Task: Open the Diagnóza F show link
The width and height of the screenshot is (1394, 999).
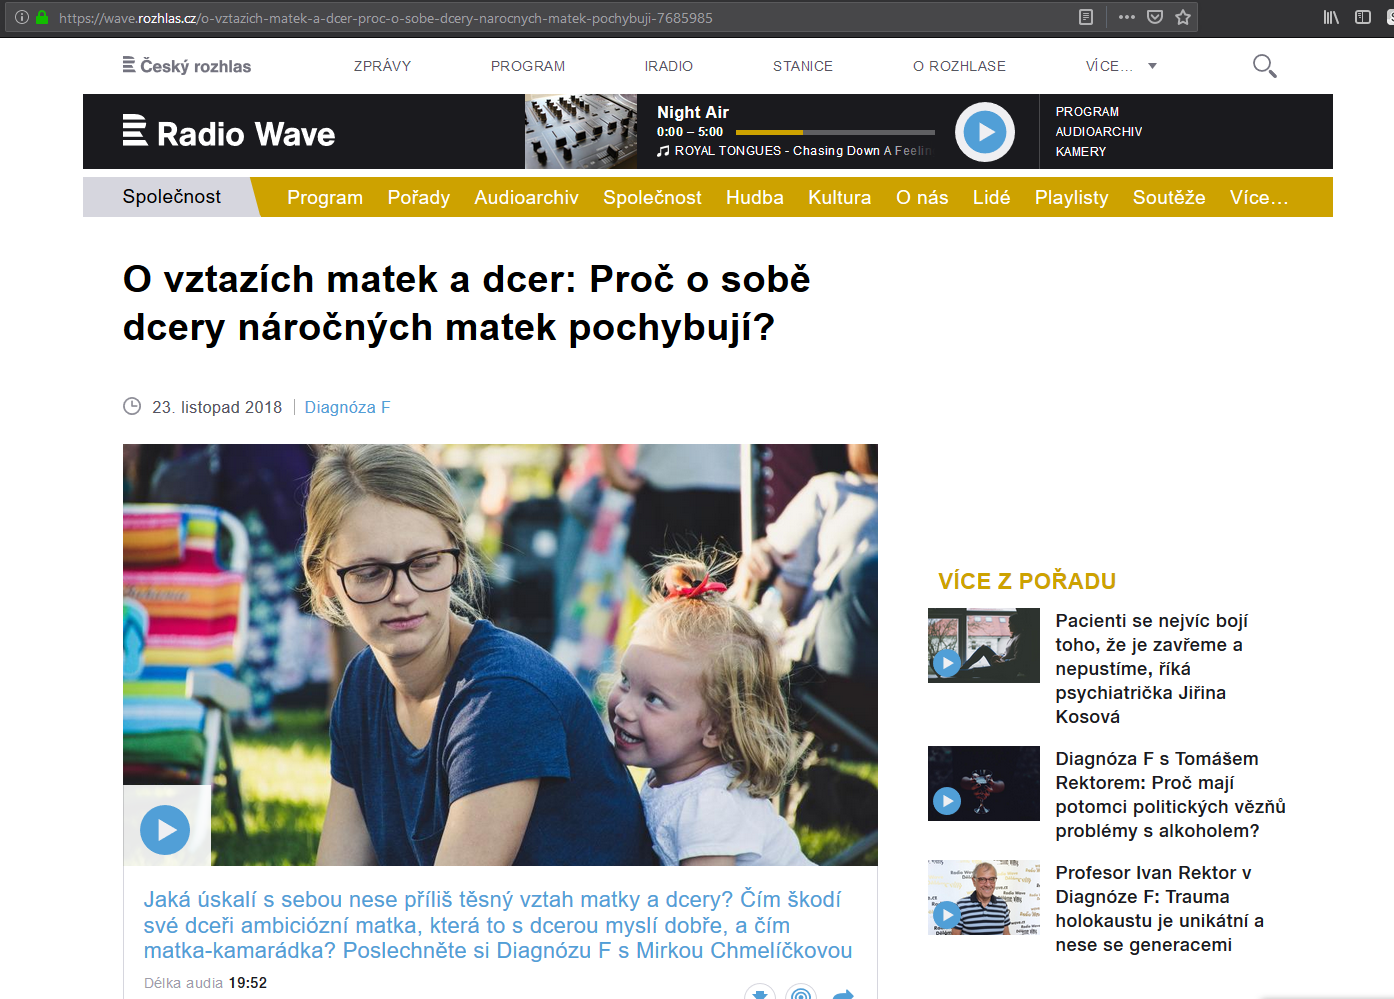Action: [x=347, y=407]
